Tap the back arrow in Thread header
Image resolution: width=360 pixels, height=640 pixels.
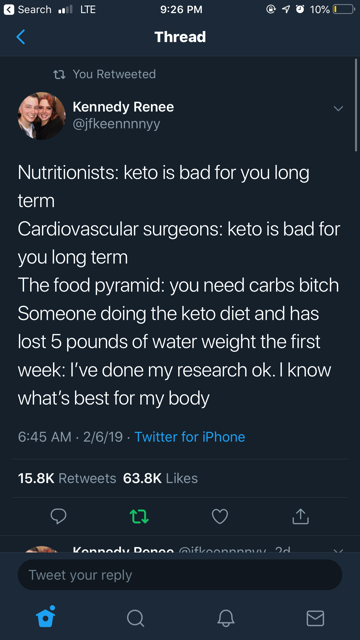pyautogui.click(x=20, y=37)
